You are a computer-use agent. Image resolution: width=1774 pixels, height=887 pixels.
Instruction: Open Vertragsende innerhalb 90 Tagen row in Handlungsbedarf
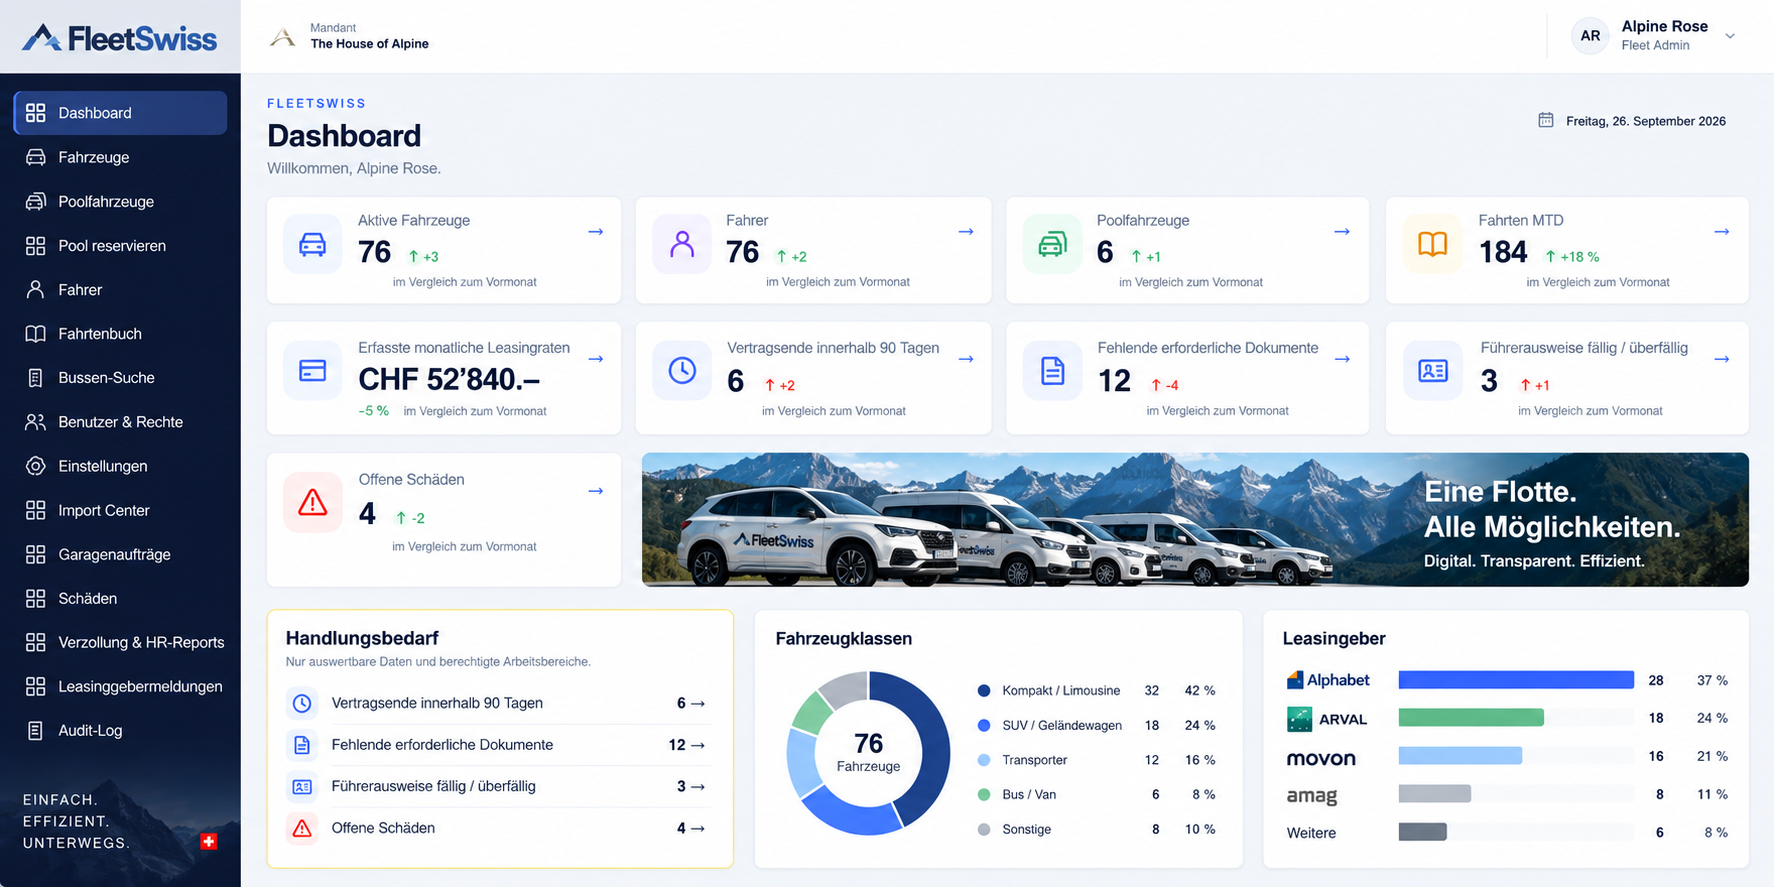pyautogui.click(x=496, y=703)
